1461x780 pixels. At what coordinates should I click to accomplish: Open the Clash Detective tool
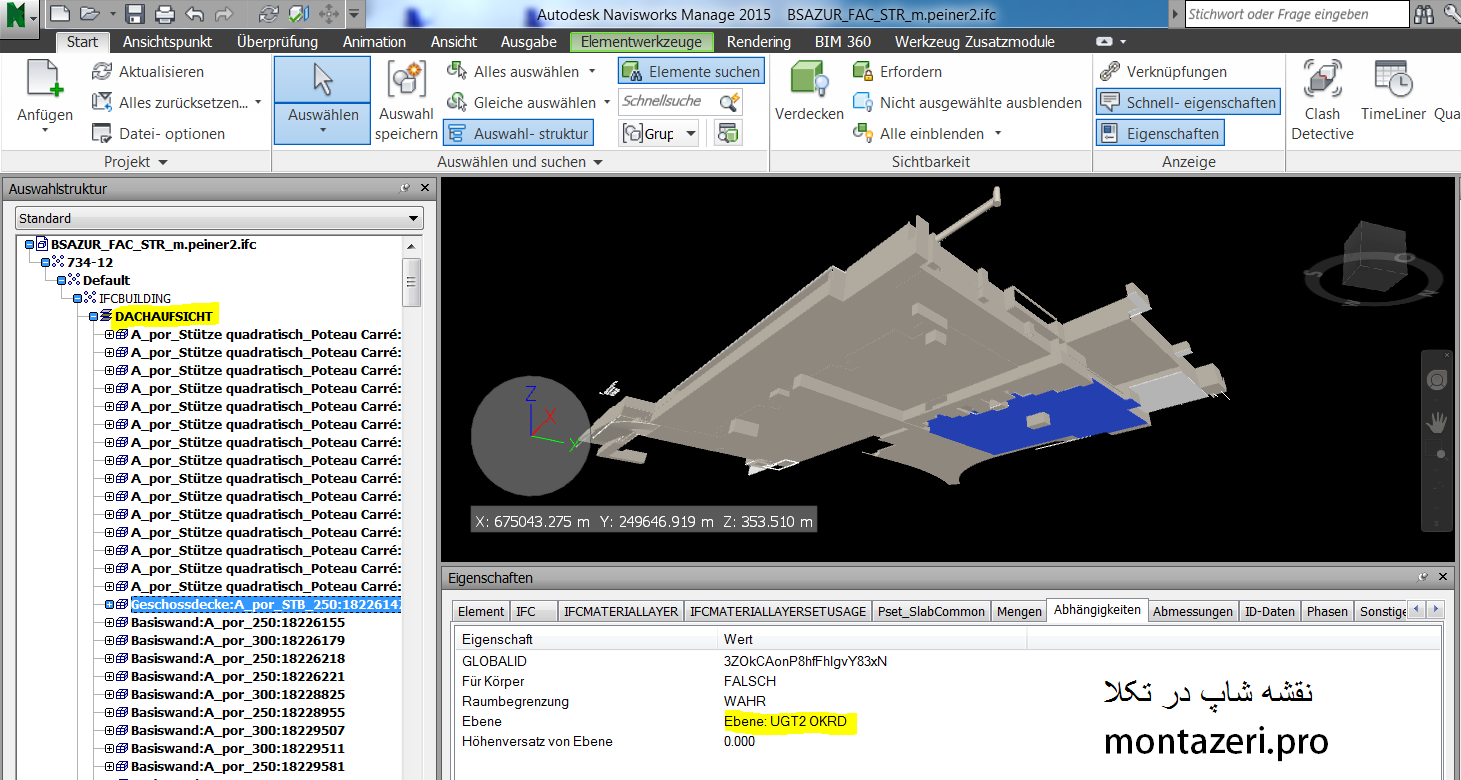point(1322,100)
